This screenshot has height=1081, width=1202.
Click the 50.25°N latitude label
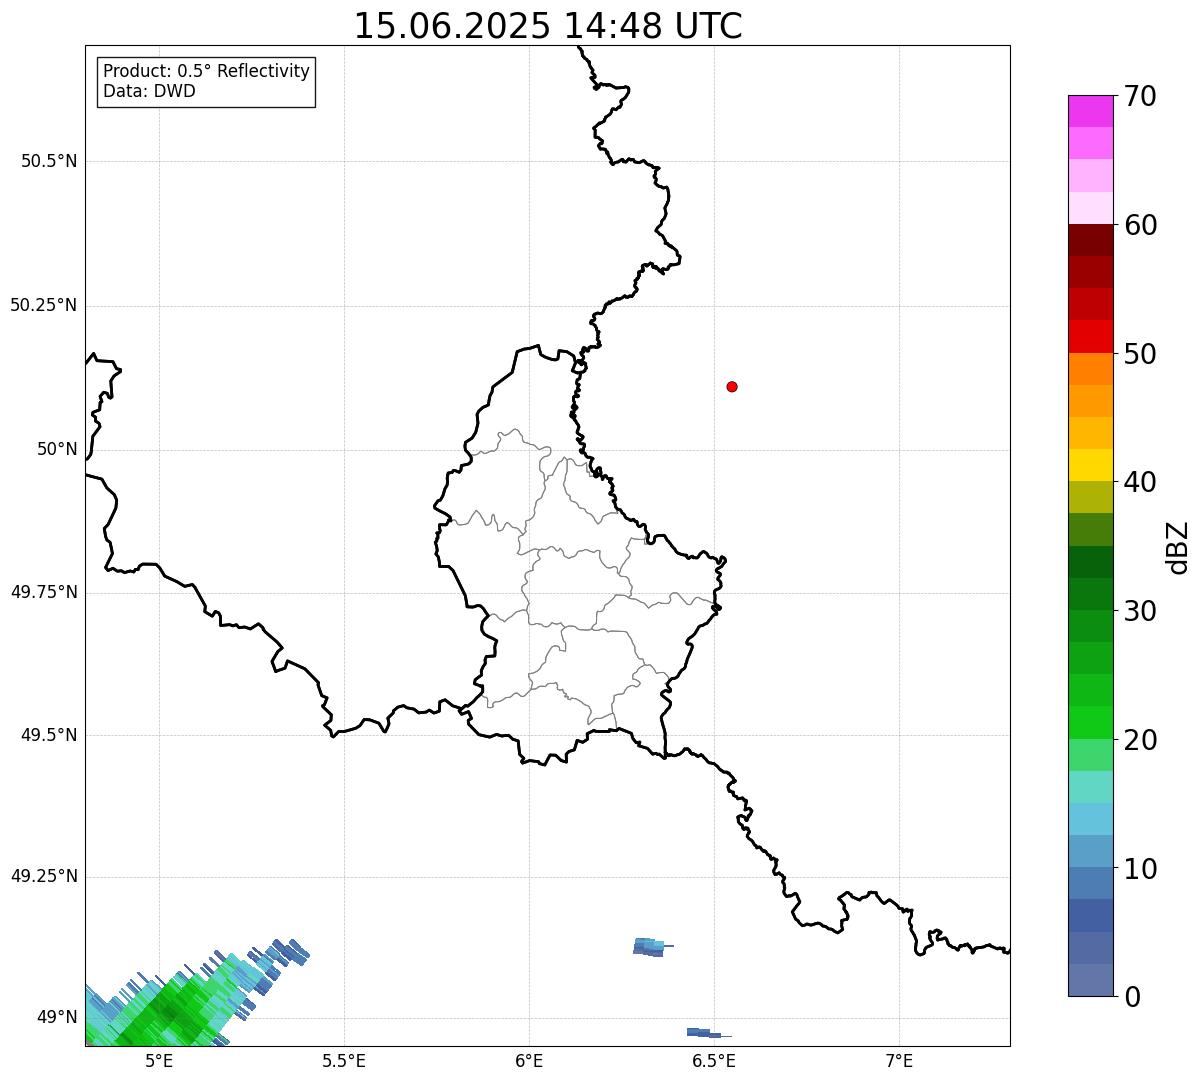pyautogui.click(x=44, y=305)
